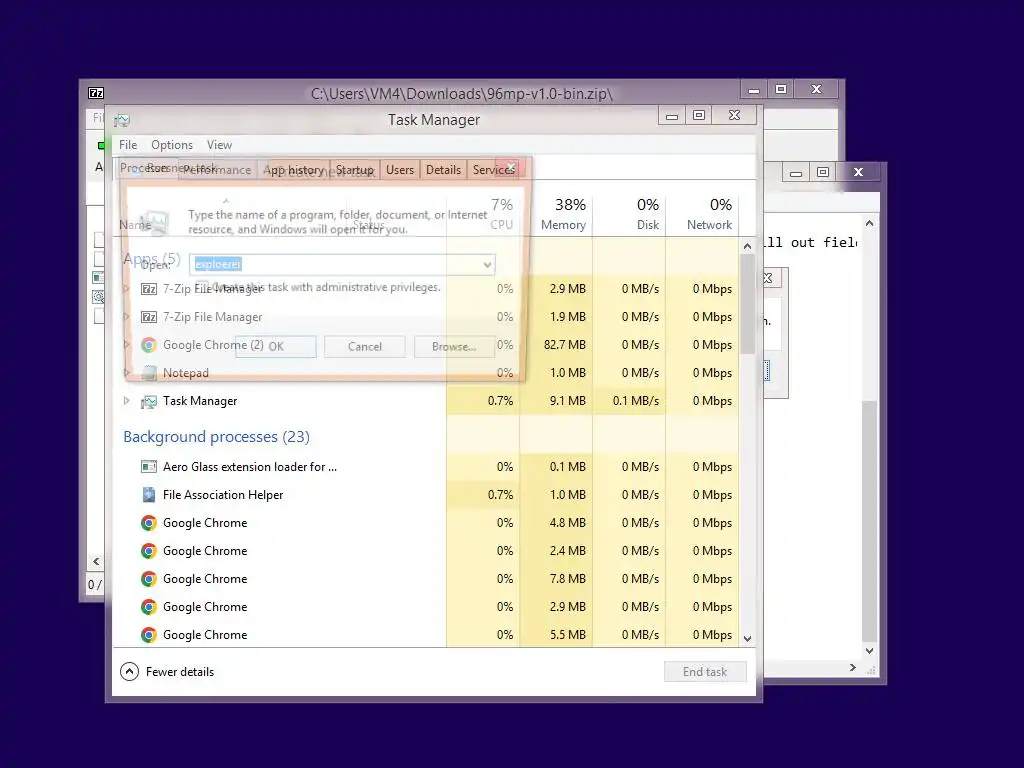Viewport: 1024px width, 768px height.
Task: Click Chrome icon for the 2.4 MB process
Action: point(149,551)
